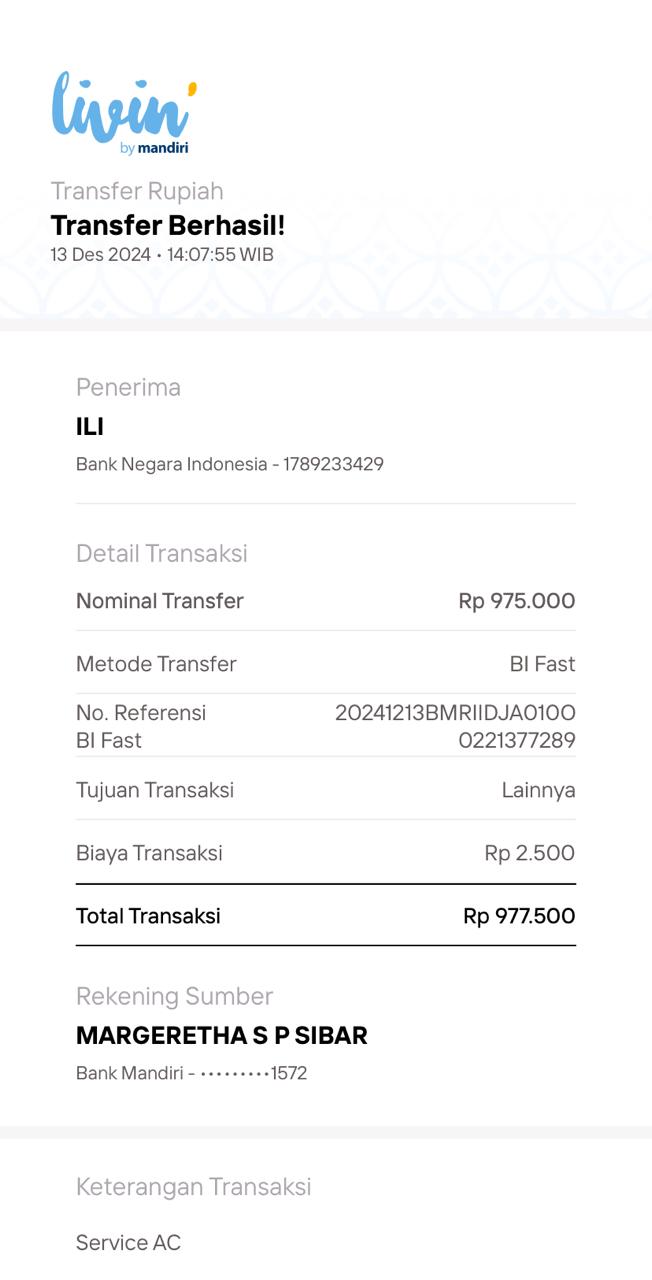Select the transaction date and time text
The image size is (652, 1280).
[162, 254]
